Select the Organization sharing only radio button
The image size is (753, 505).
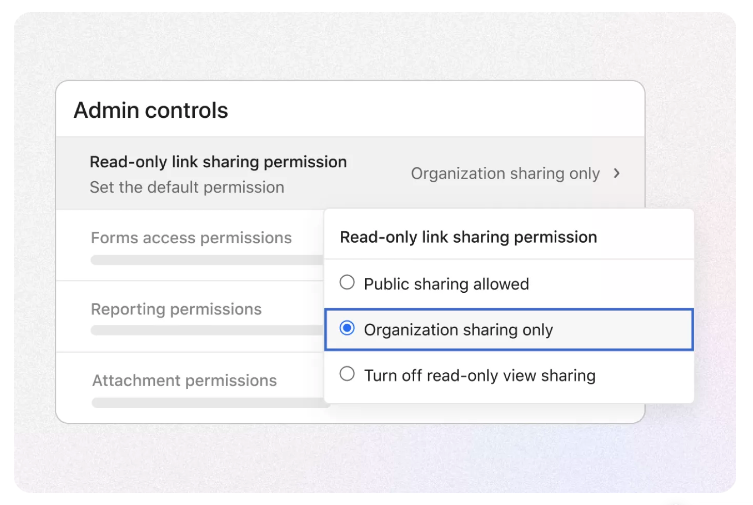pyautogui.click(x=347, y=329)
